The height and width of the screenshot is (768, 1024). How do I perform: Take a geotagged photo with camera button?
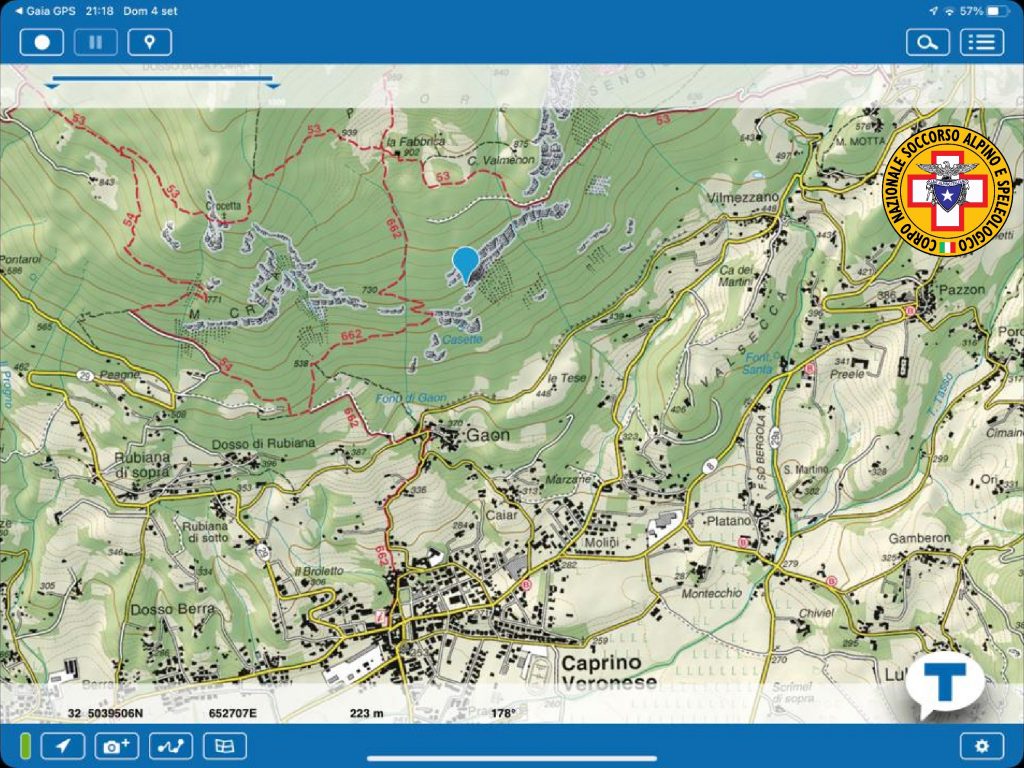[x=117, y=745]
